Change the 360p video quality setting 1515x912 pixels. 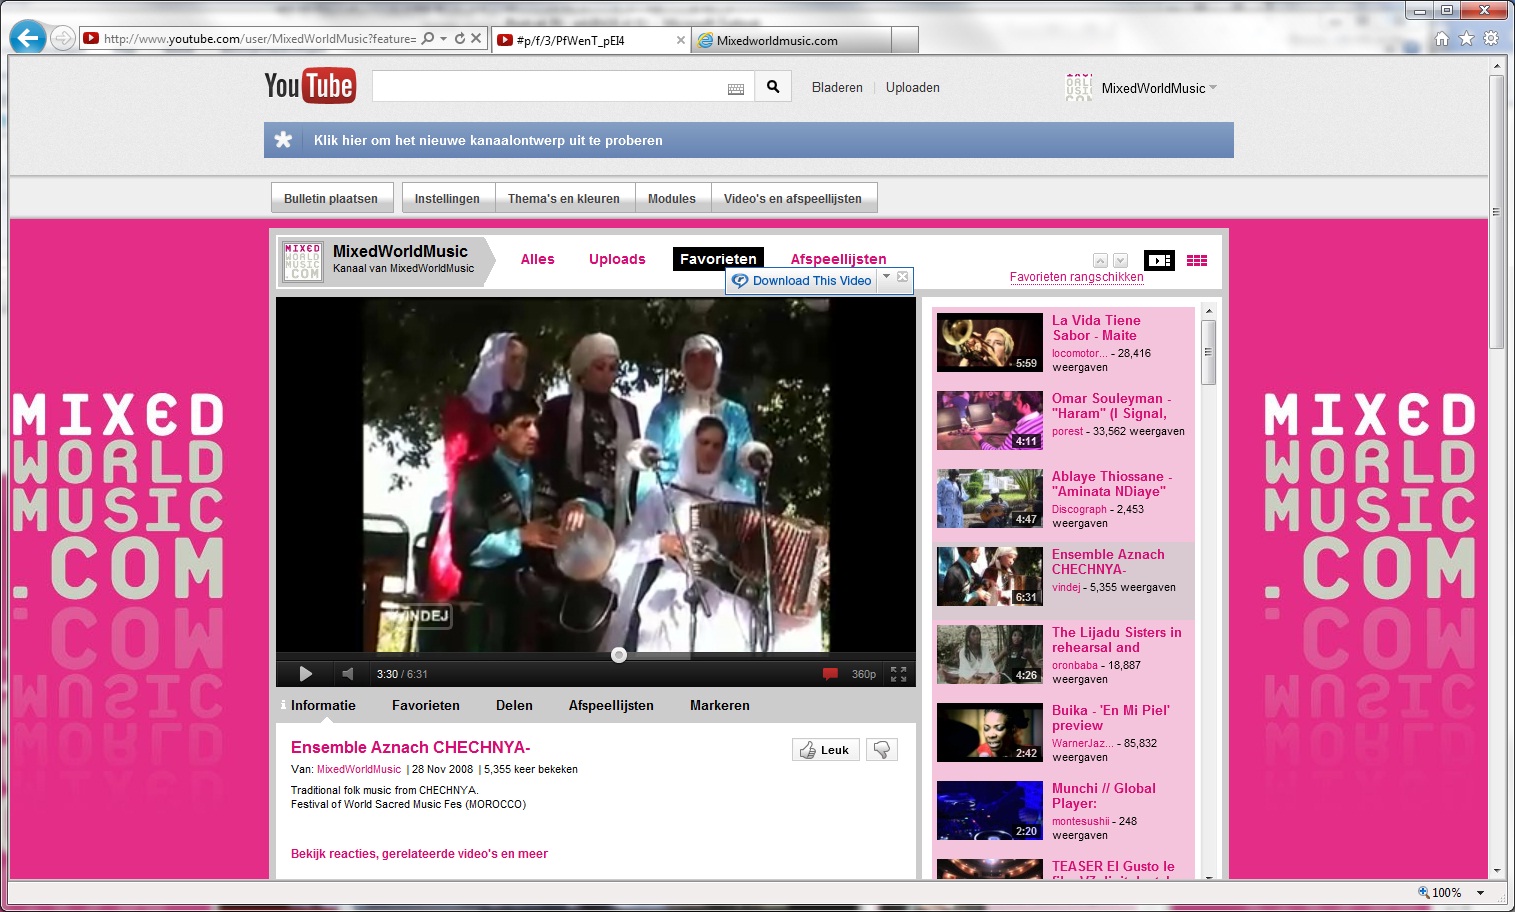(x=864, y=674)
